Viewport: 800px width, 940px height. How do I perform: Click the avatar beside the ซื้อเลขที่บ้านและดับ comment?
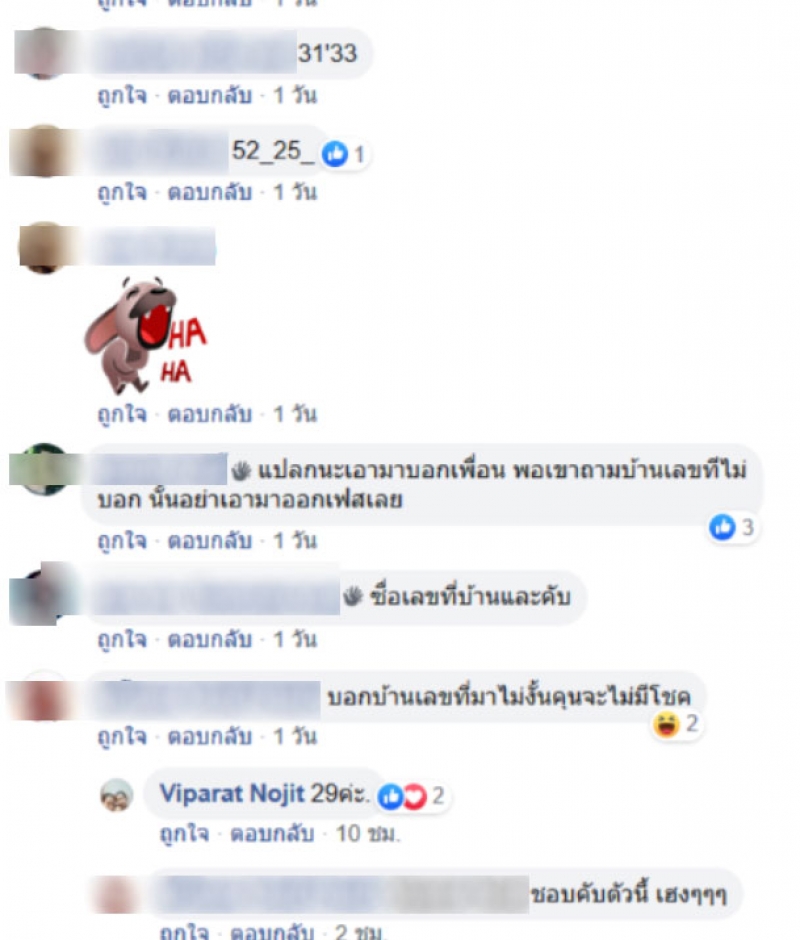coord(40,594)
